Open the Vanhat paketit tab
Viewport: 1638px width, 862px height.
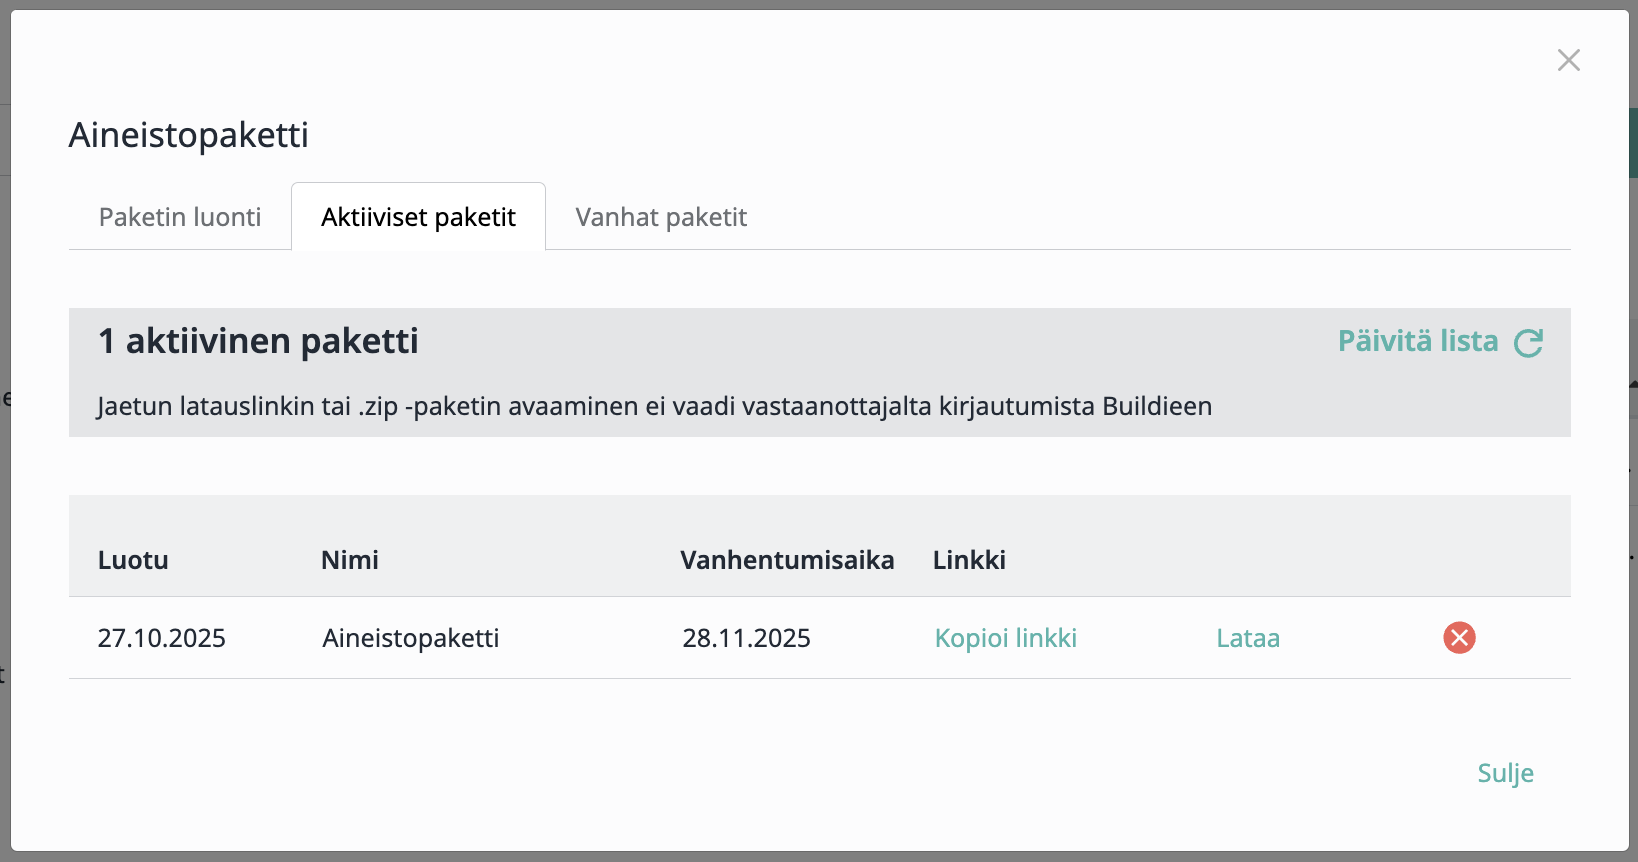(661, 217)
